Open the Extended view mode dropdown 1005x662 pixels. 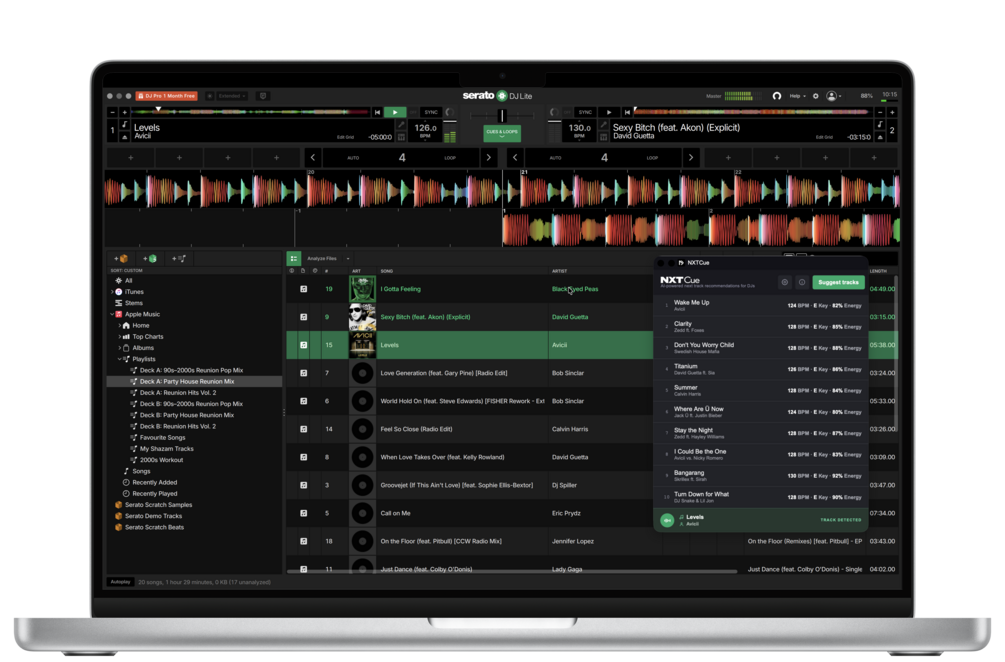coord(231,96)
